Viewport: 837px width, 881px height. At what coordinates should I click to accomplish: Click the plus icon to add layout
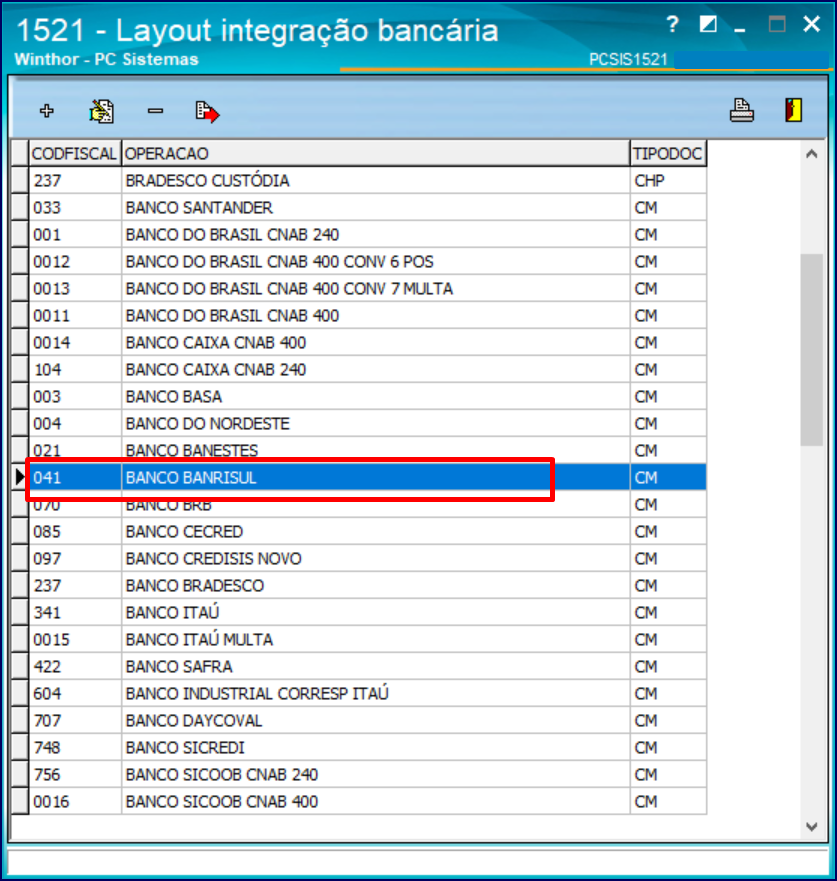point(47,111)
